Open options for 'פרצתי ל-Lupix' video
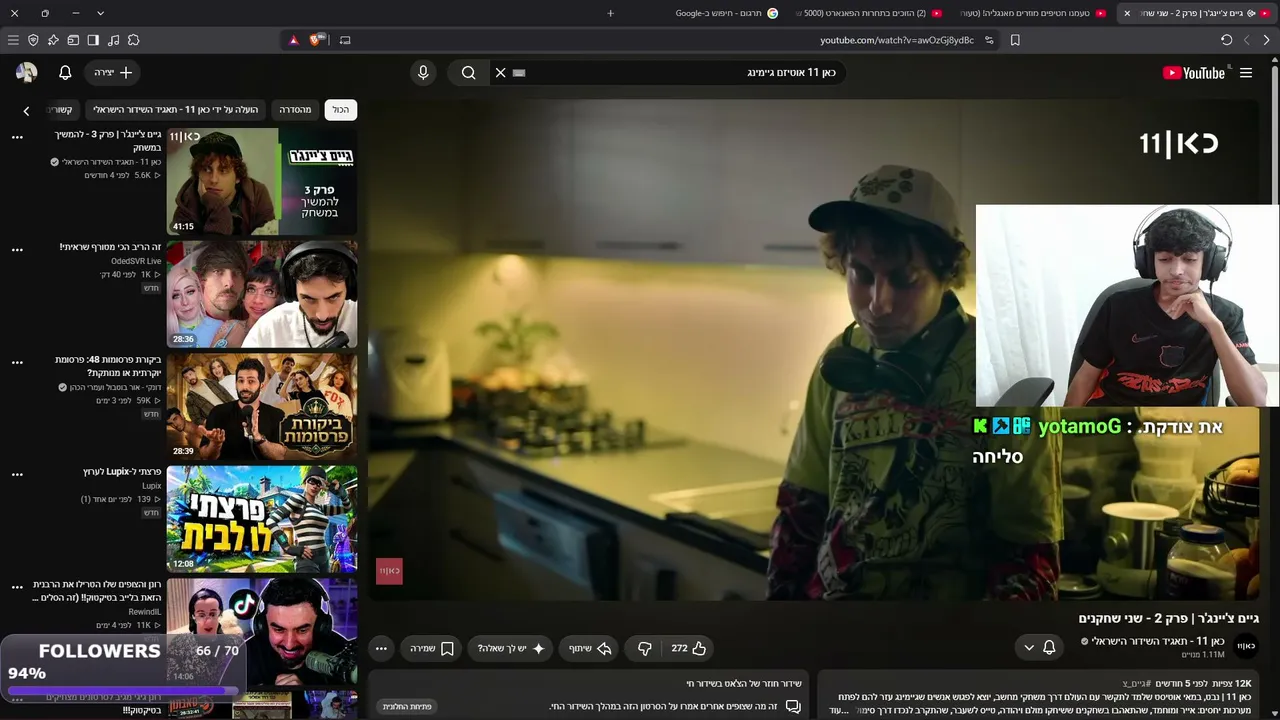 [x=17, y=475]
